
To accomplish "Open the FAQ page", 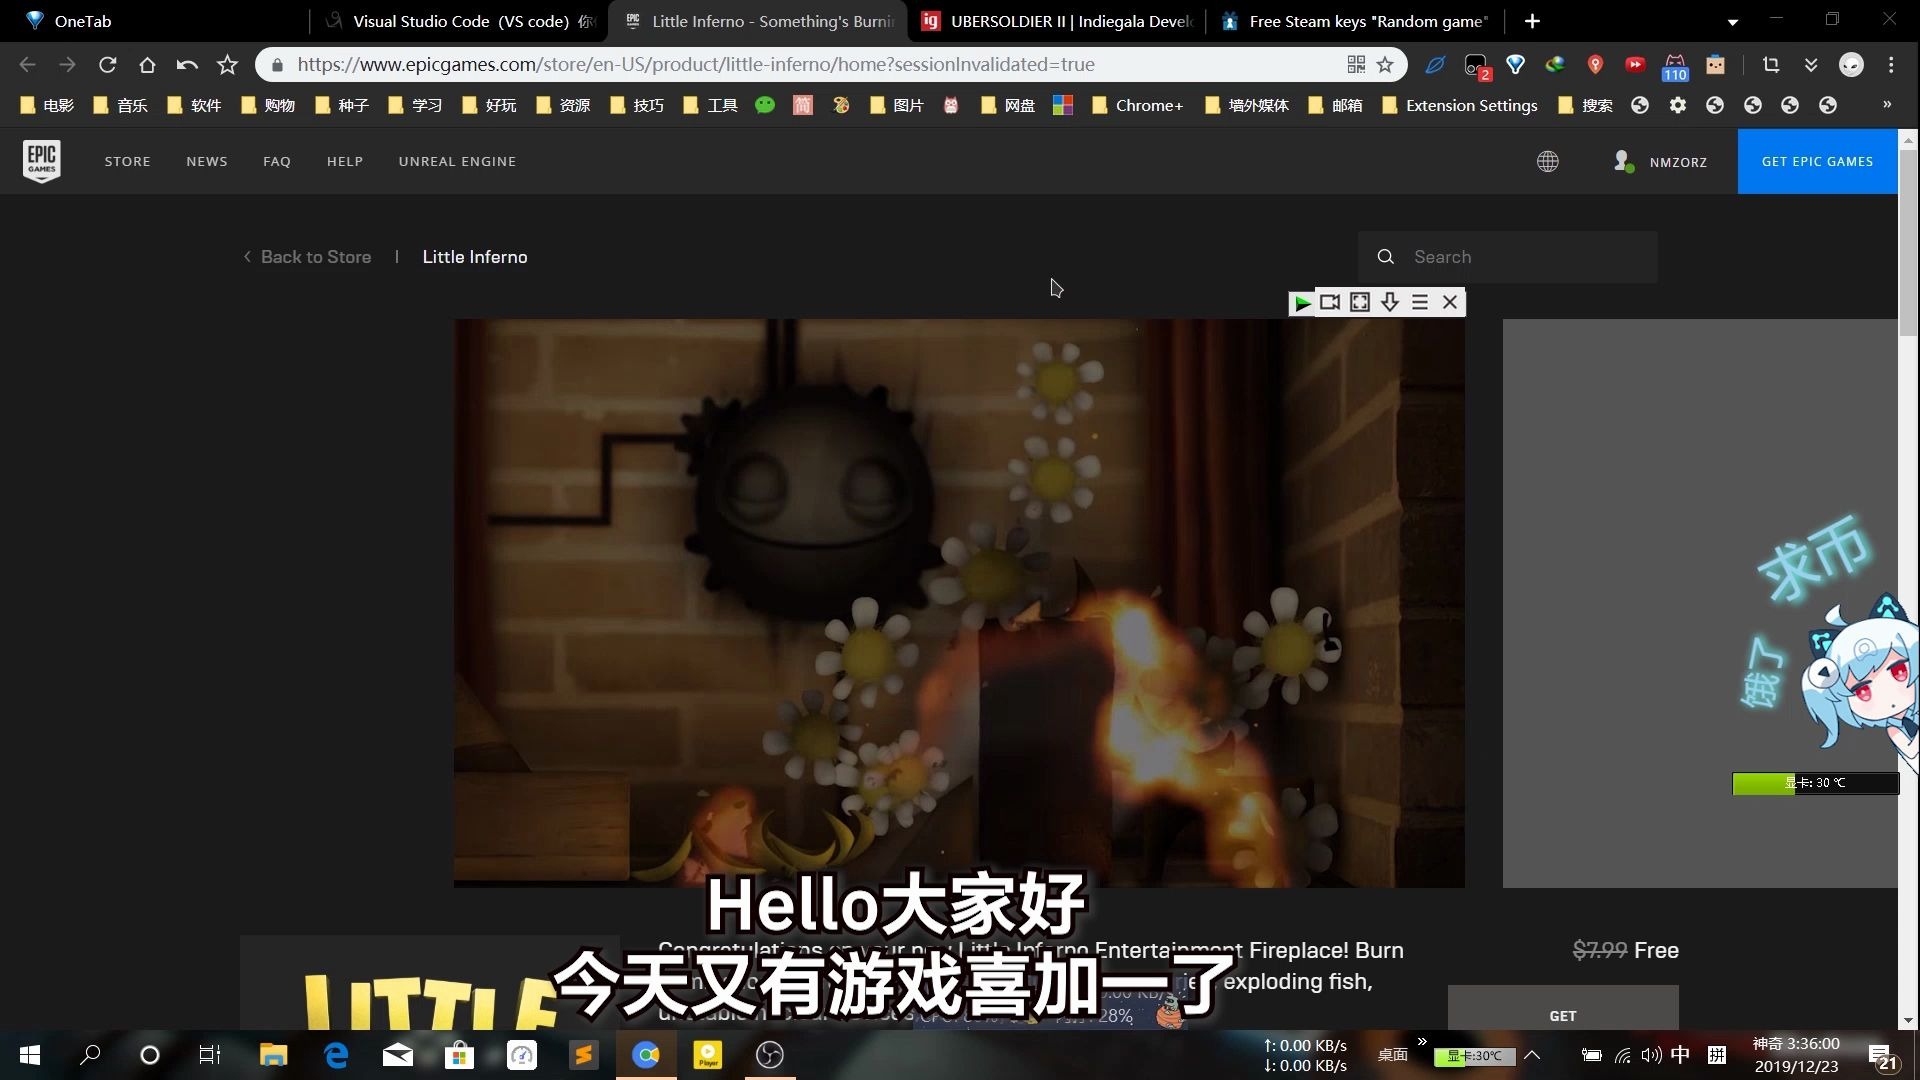I will point(277,161).
